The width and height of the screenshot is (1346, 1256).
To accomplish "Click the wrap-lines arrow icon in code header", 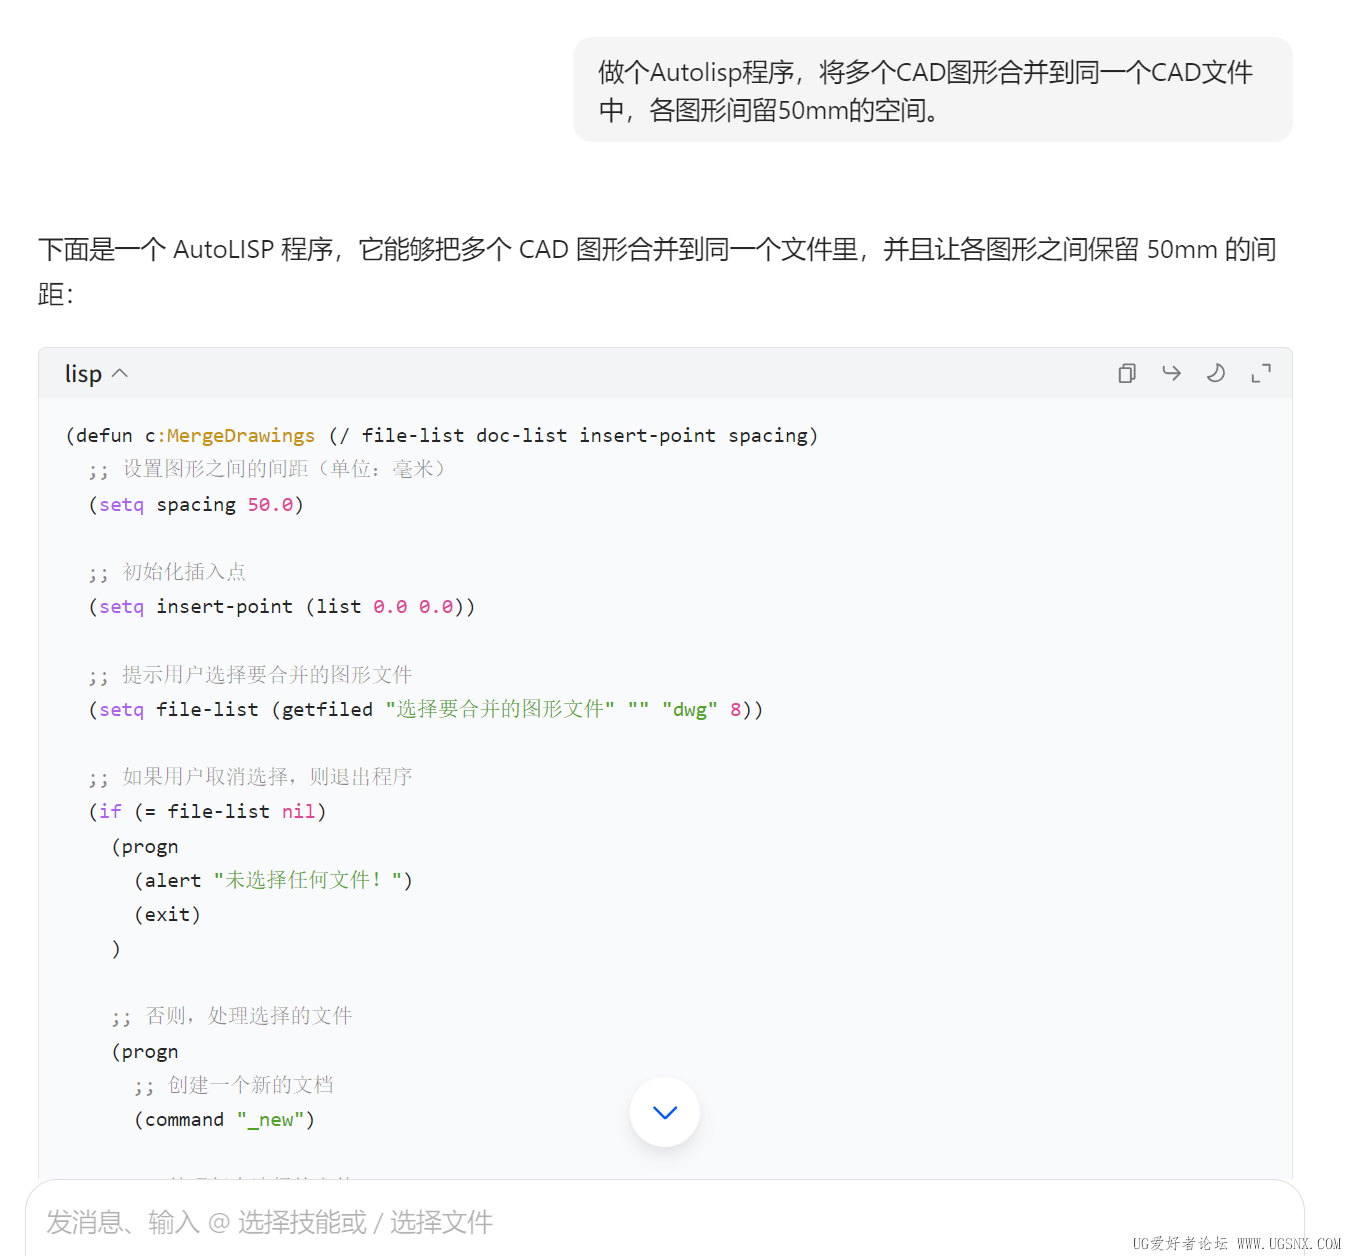I will coord(1171,373).
